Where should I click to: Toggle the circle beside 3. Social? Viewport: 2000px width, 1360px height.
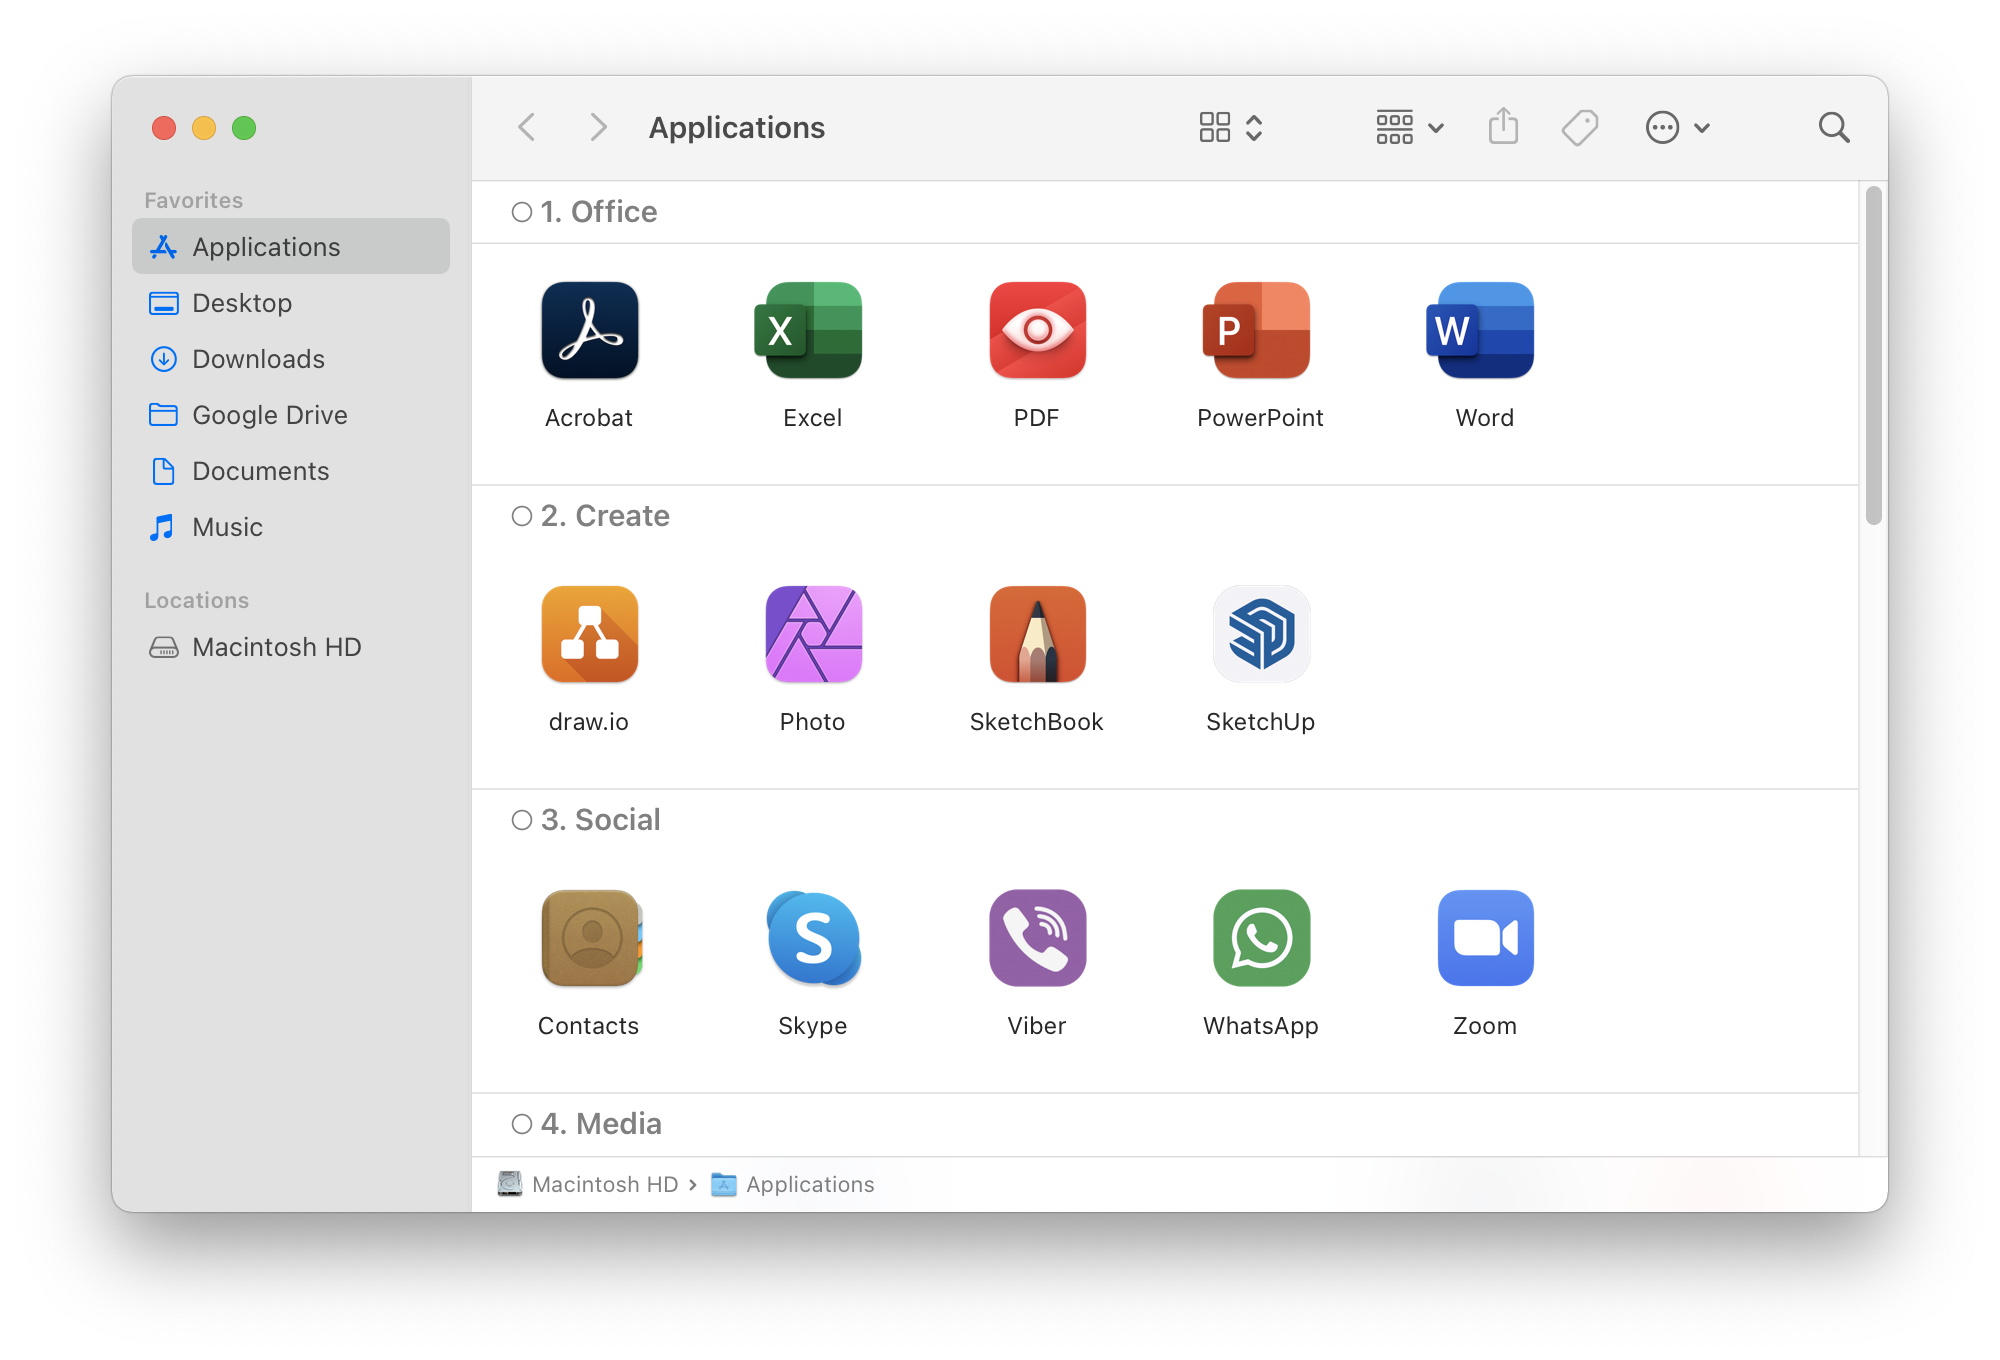click(522, 820)
